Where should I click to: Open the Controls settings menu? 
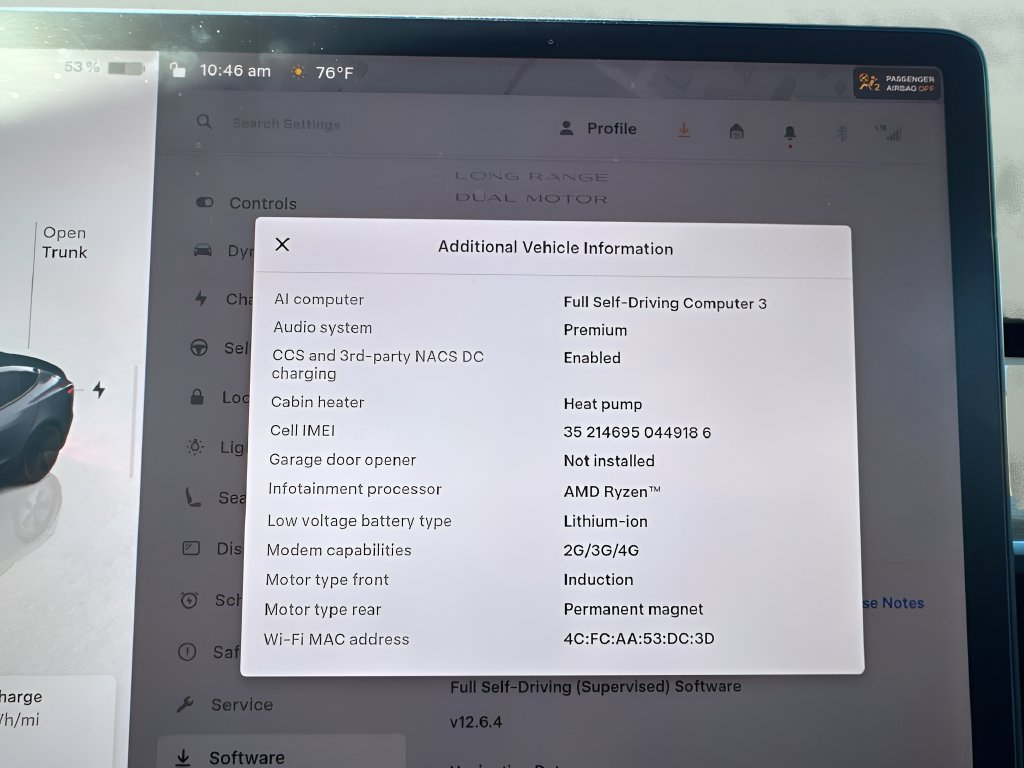(246, 203)
